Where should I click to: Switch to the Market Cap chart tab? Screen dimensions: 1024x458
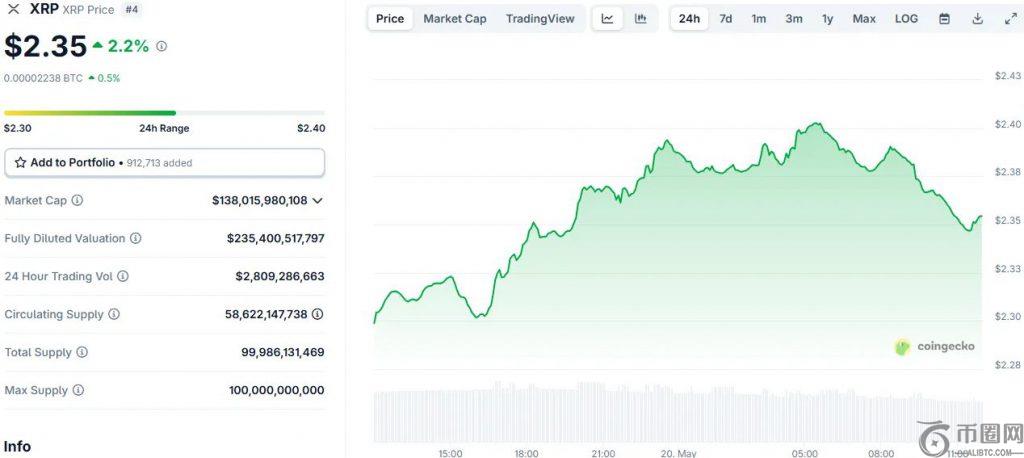click(454, 19)
